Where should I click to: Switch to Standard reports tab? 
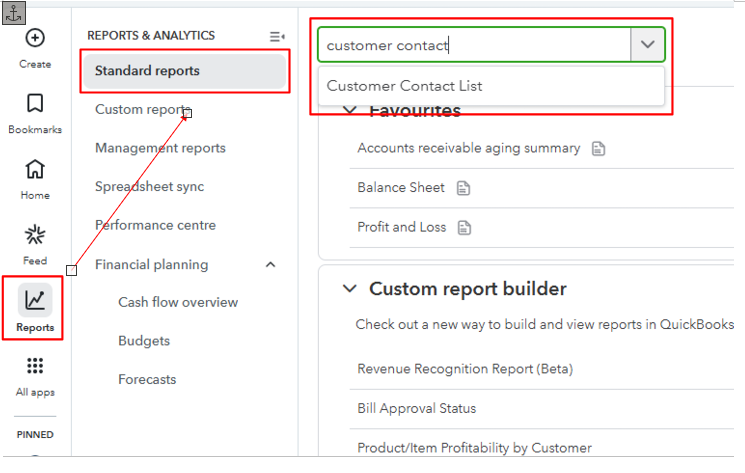tap(147, 71)
